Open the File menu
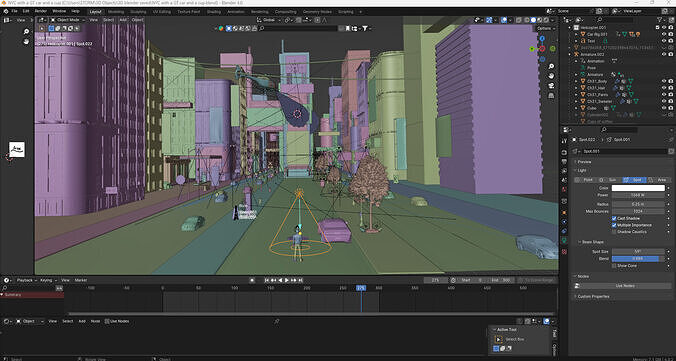 [x=15, y=11]
